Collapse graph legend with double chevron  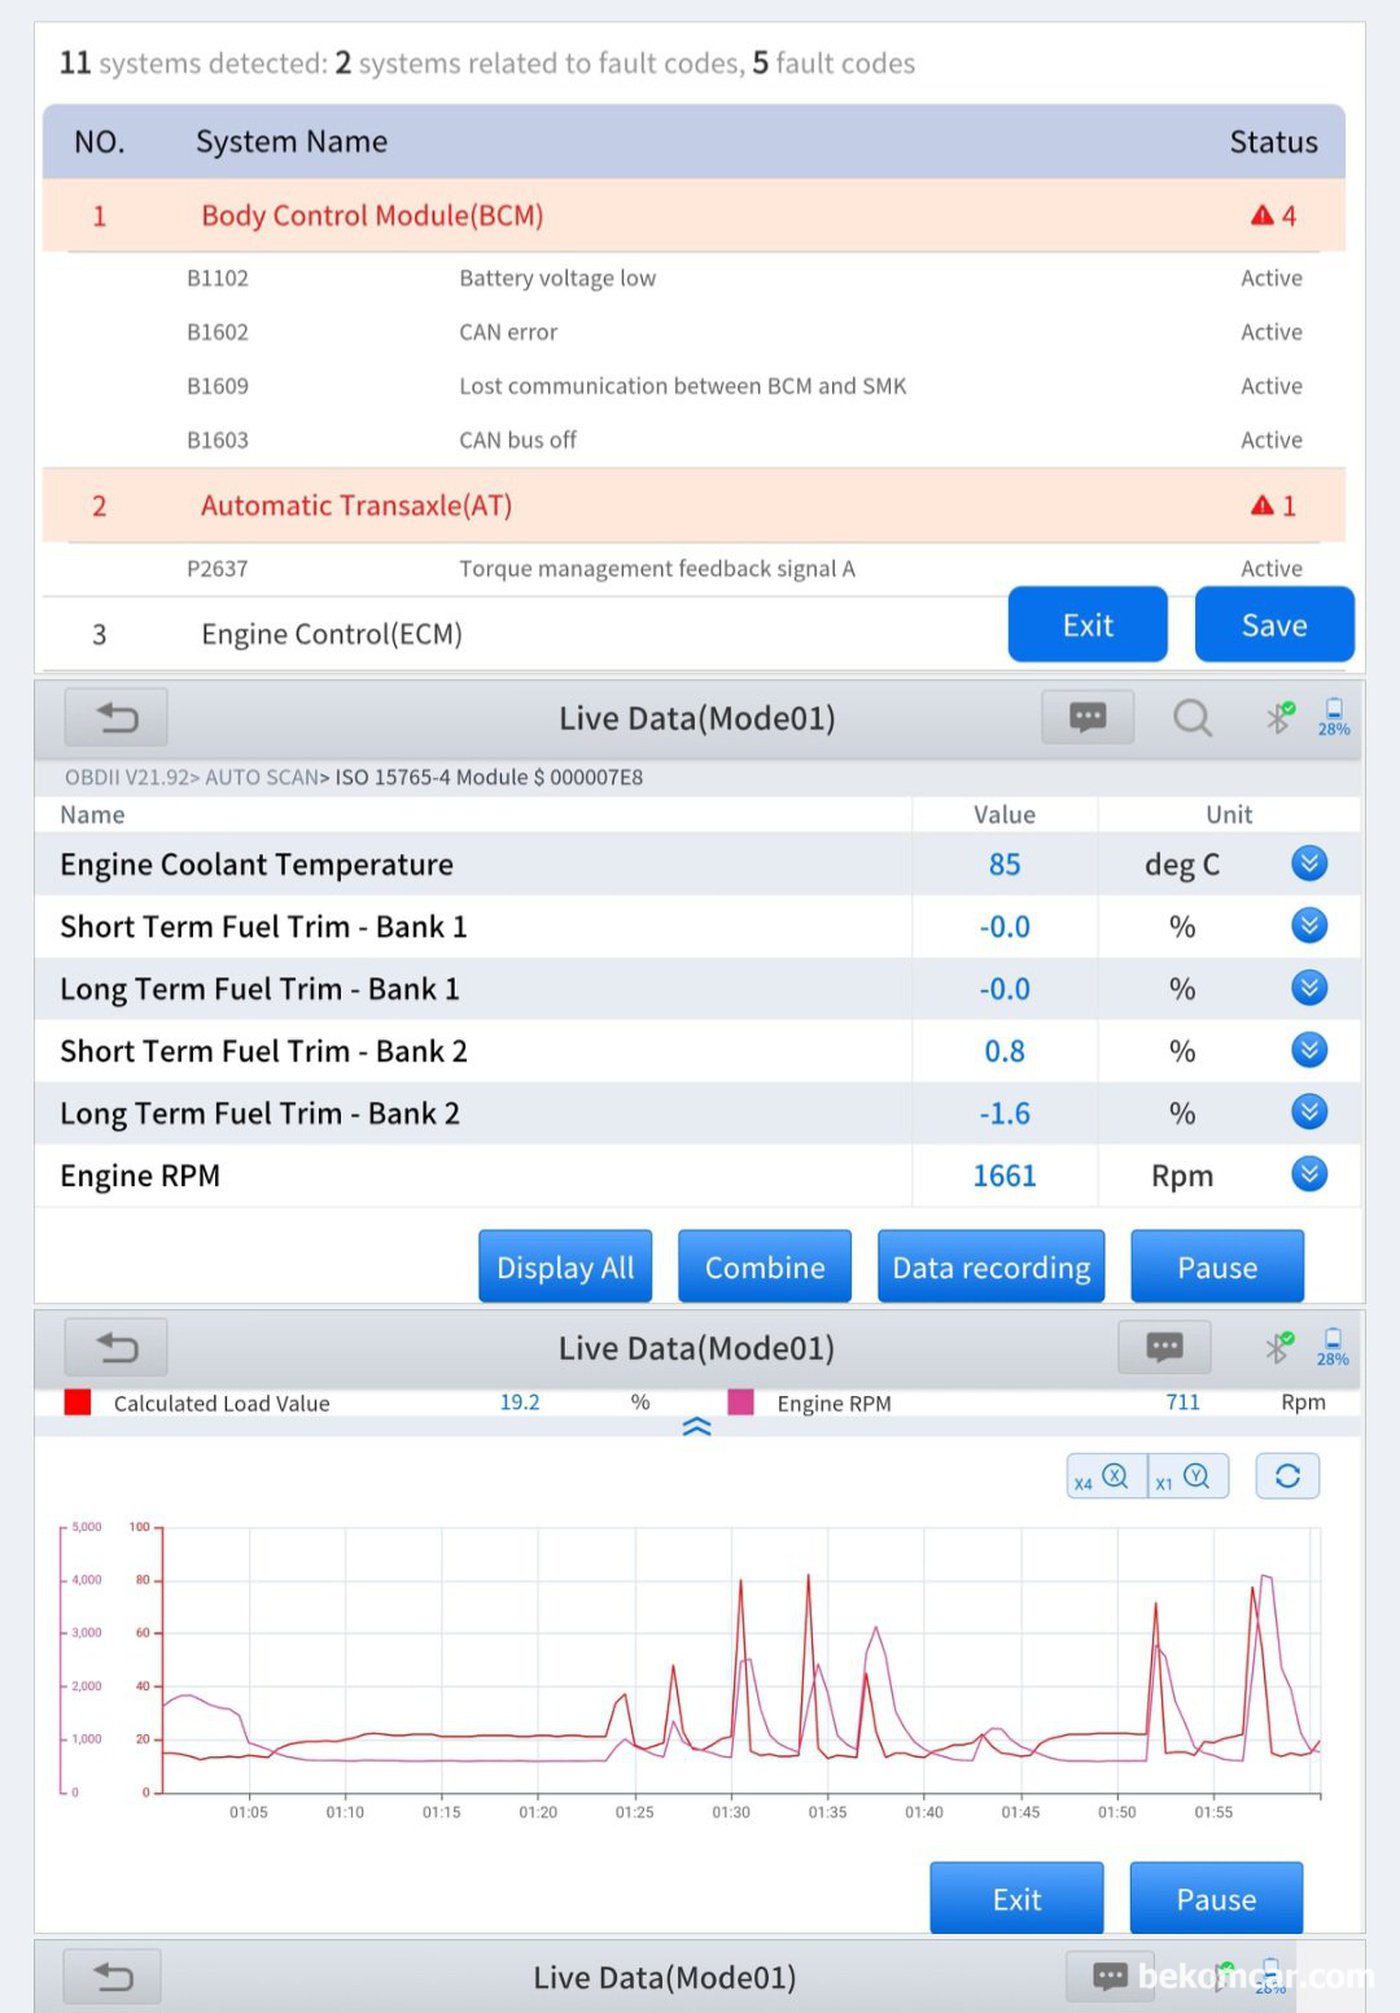(x=696, y=1427)
